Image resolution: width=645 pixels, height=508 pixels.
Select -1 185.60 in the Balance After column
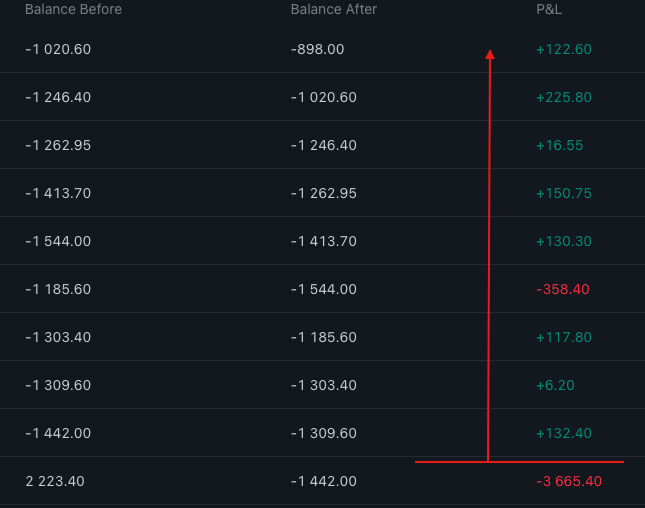point(323,337)
